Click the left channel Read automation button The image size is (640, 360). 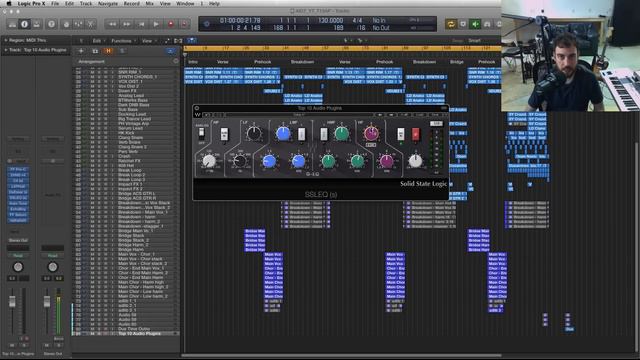point(18,256)
